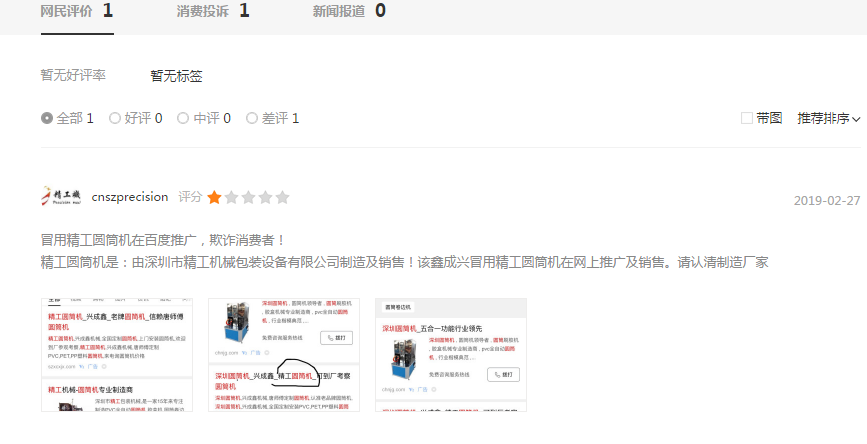867x444 pixels.
Task: Enable the 带图 checkbox
Action: [747, 118]
